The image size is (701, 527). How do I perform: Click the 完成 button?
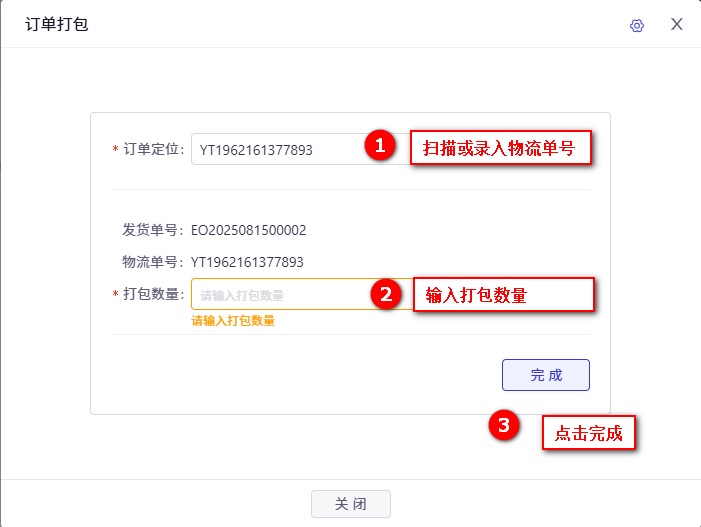pyautogui.click(x=546, y=375)
